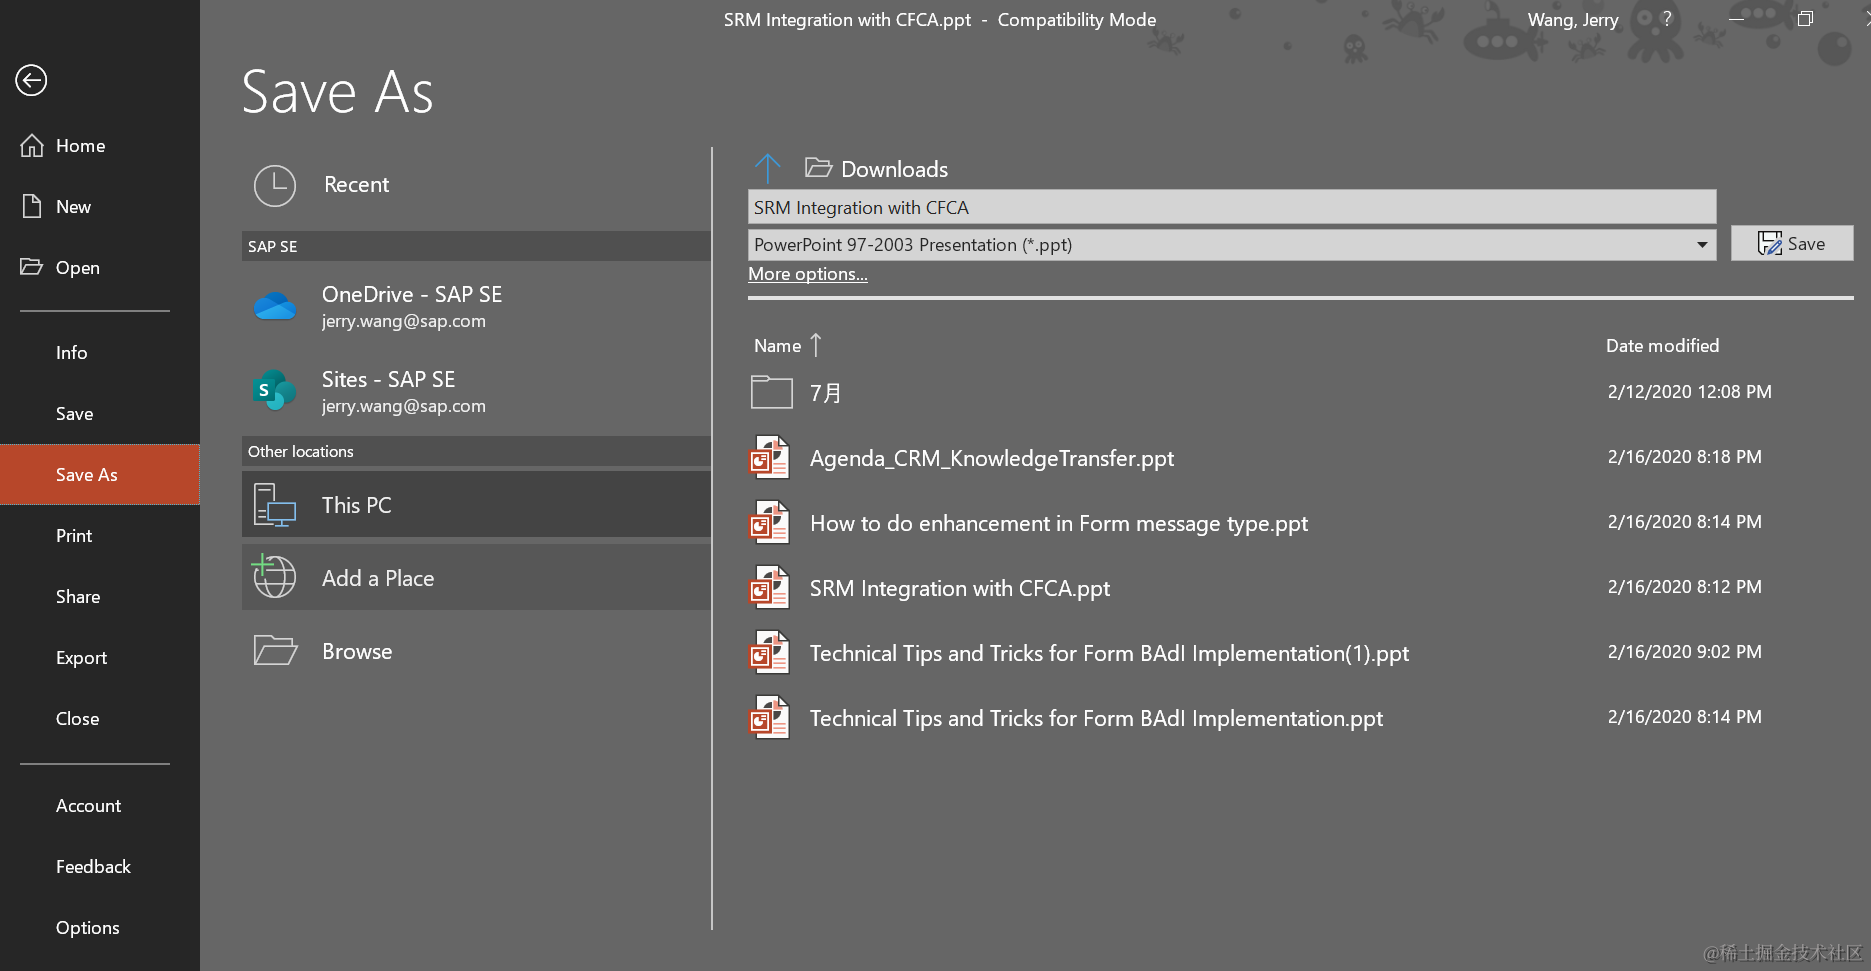Click the 7月 folder icon
Viewport: 1871px width, 971px height.
[771, 392]
